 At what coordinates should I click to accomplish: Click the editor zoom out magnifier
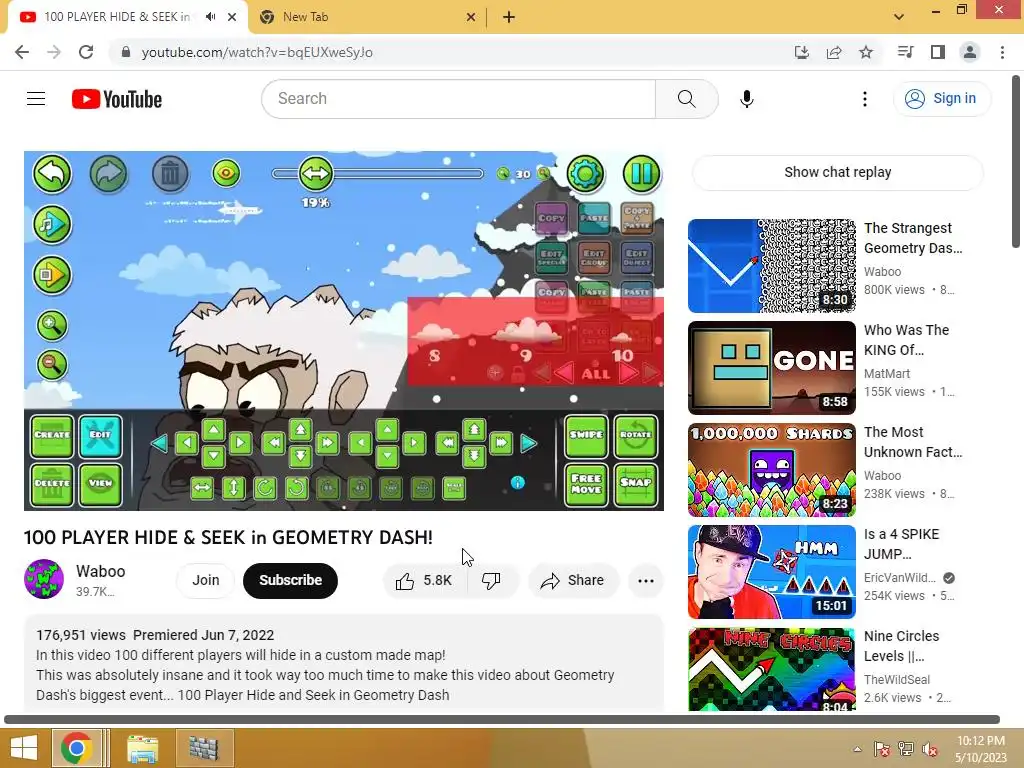52,365
